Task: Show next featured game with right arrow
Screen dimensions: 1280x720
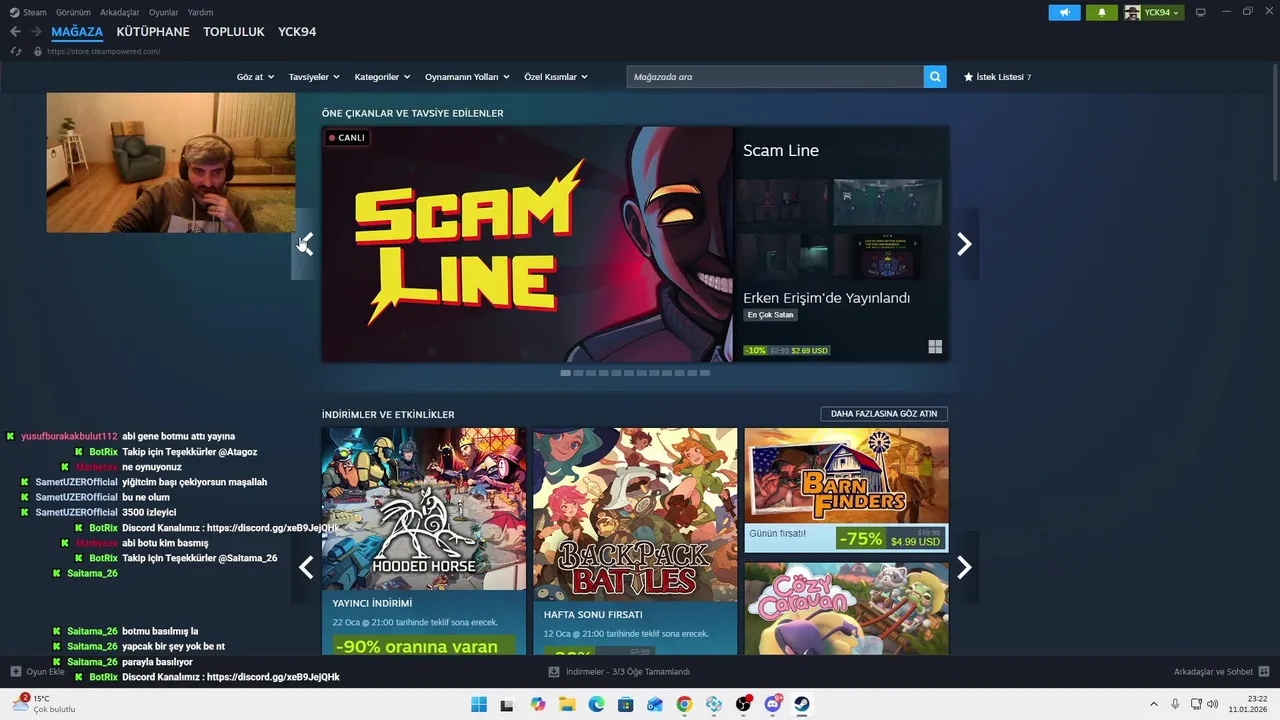Action: point(964,244)
